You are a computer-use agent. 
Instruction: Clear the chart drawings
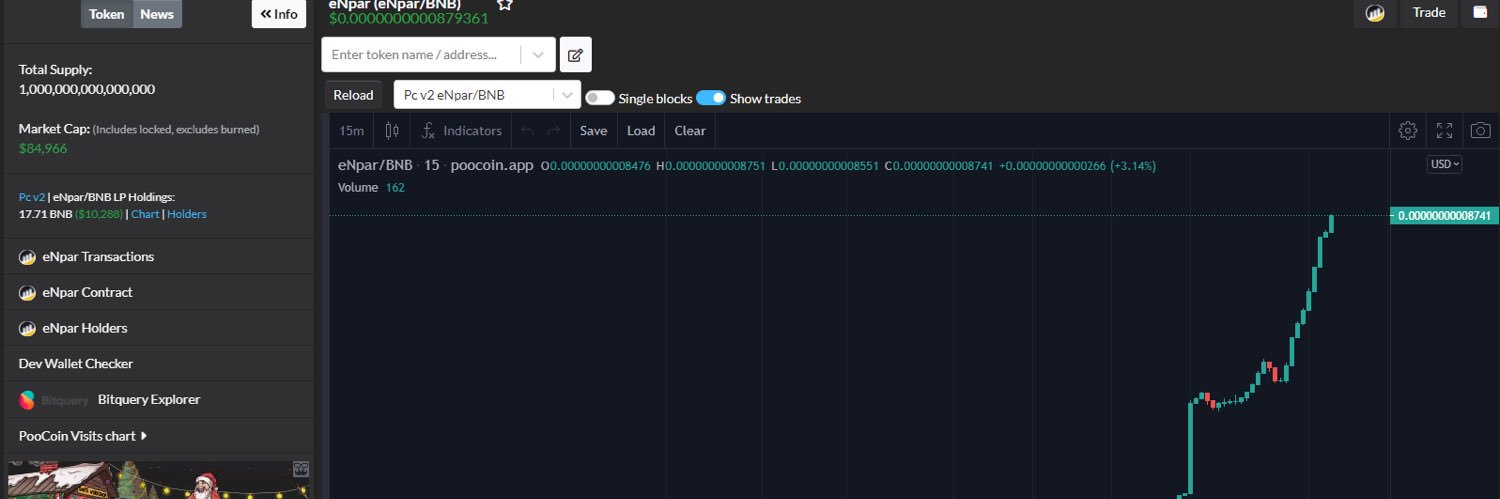click(690, 131)
